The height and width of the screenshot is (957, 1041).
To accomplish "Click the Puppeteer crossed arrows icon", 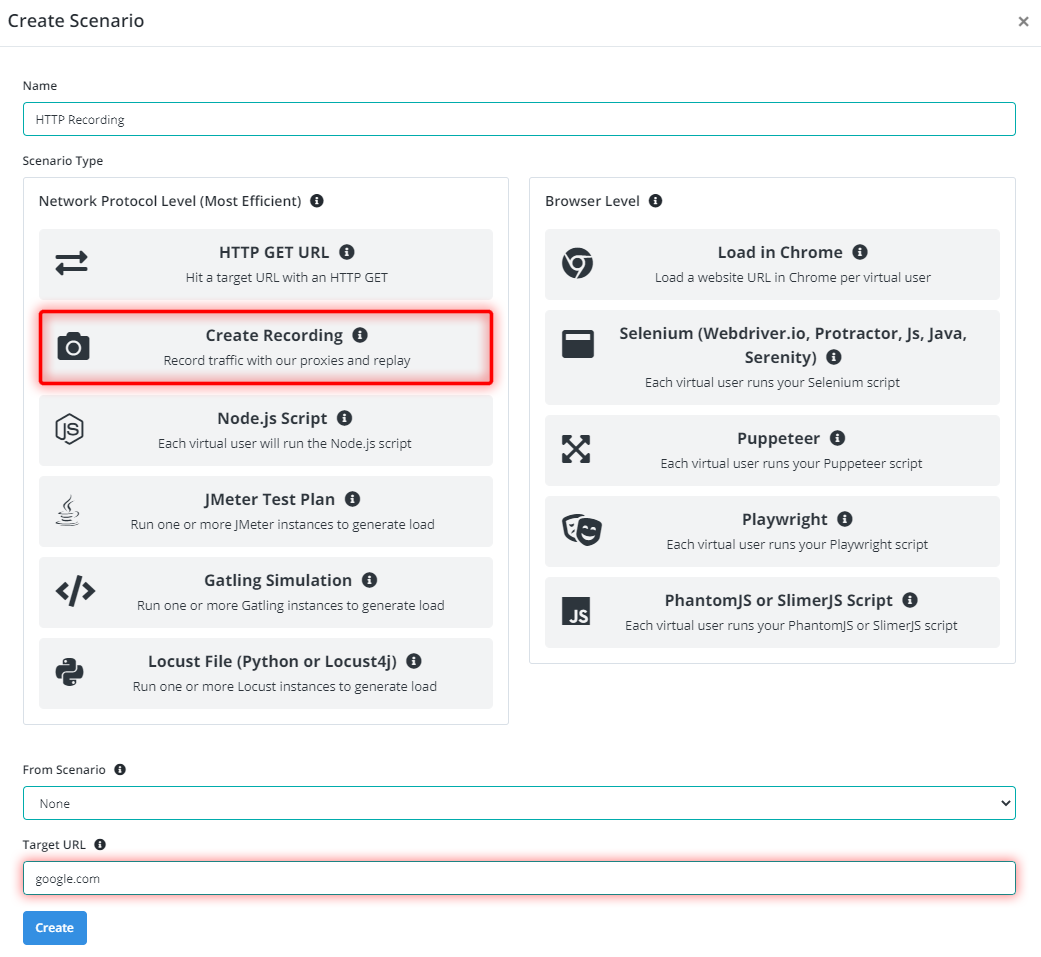I will pyautogui.click(x=576, y=449).
